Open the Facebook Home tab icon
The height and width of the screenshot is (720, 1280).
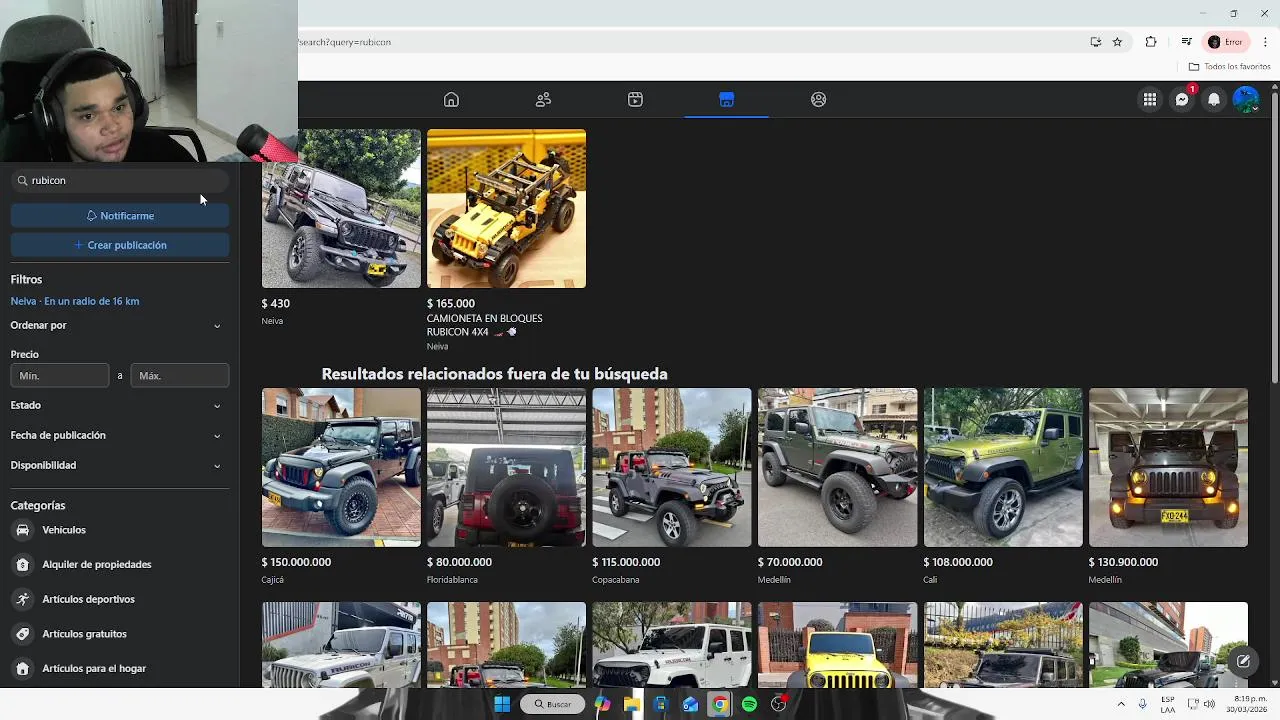(451, 99)
